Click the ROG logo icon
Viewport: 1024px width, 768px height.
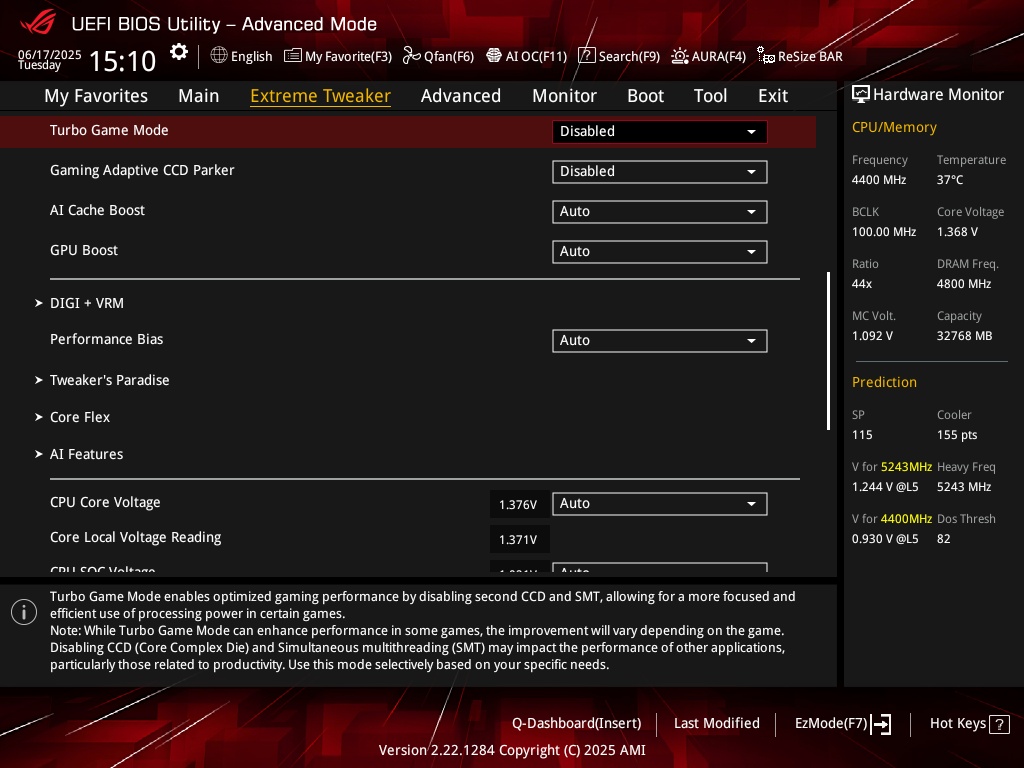39,23
